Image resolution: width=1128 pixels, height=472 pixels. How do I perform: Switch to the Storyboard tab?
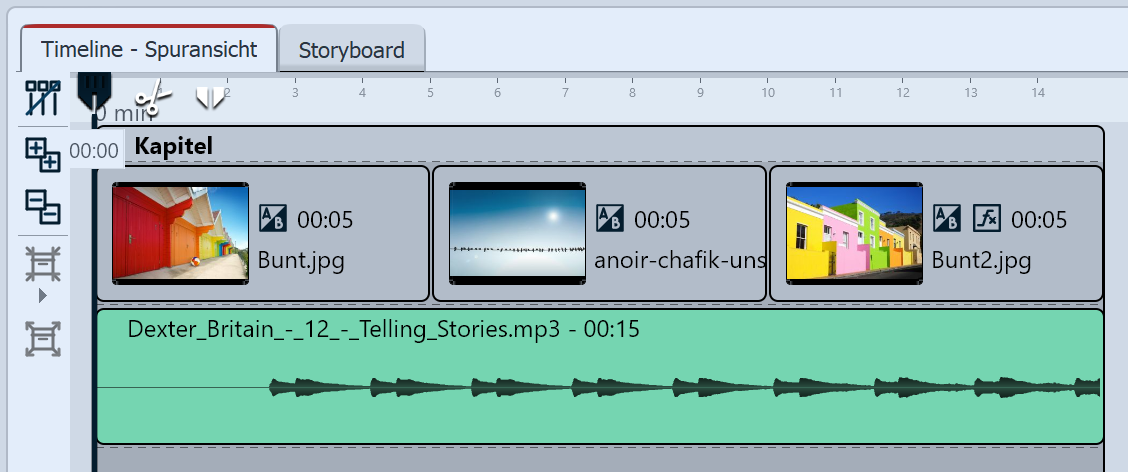coord(351,50)
